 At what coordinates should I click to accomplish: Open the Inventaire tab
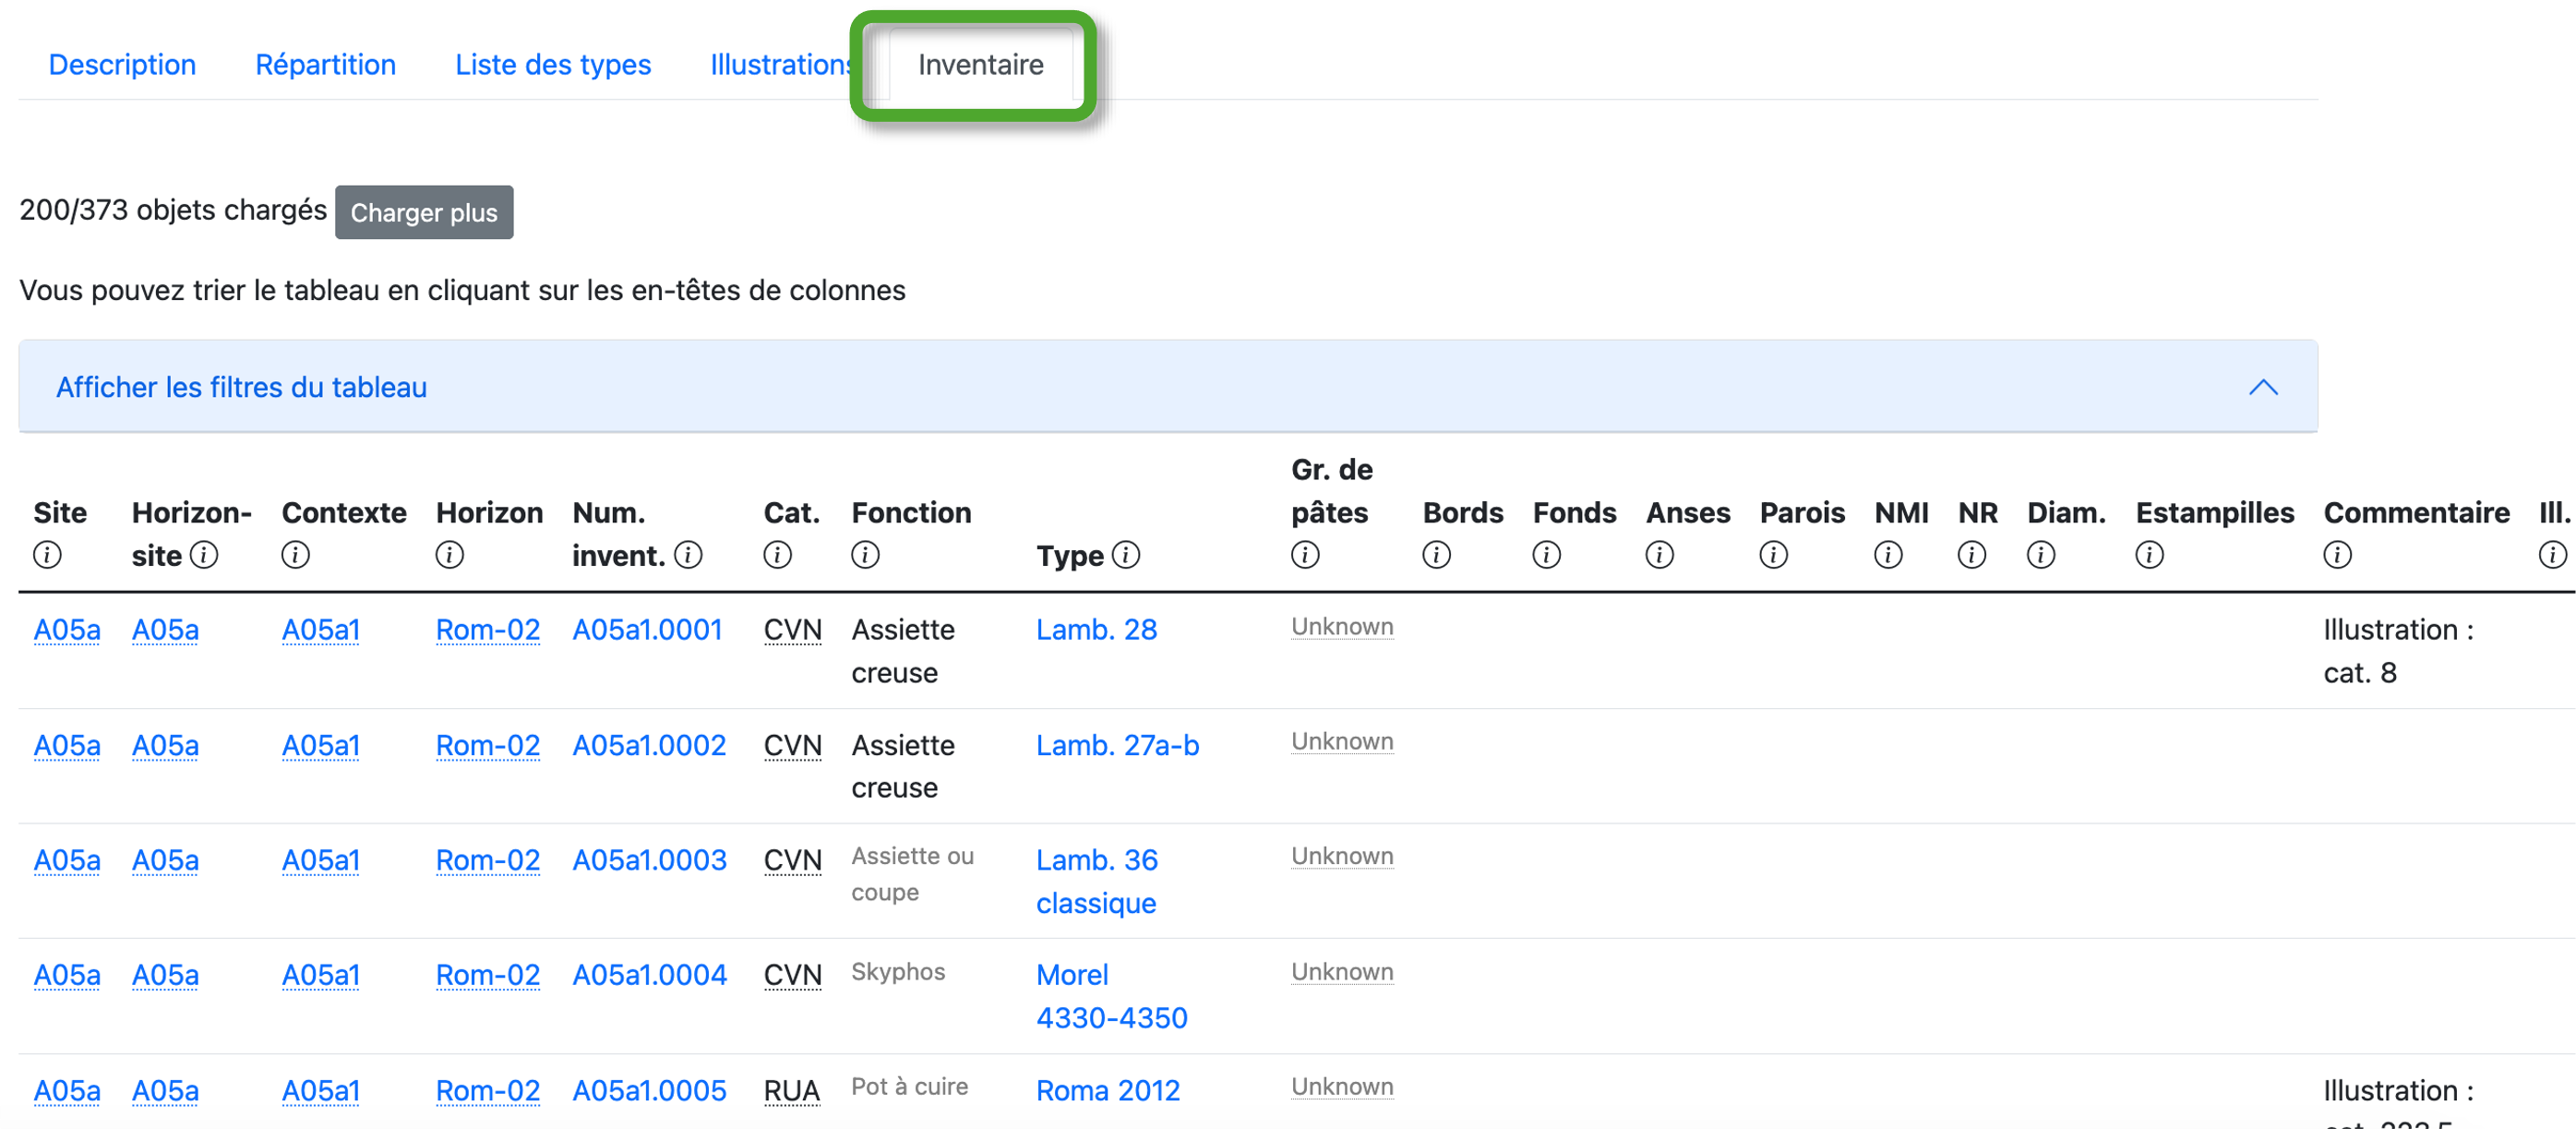(x=980, y=65)
